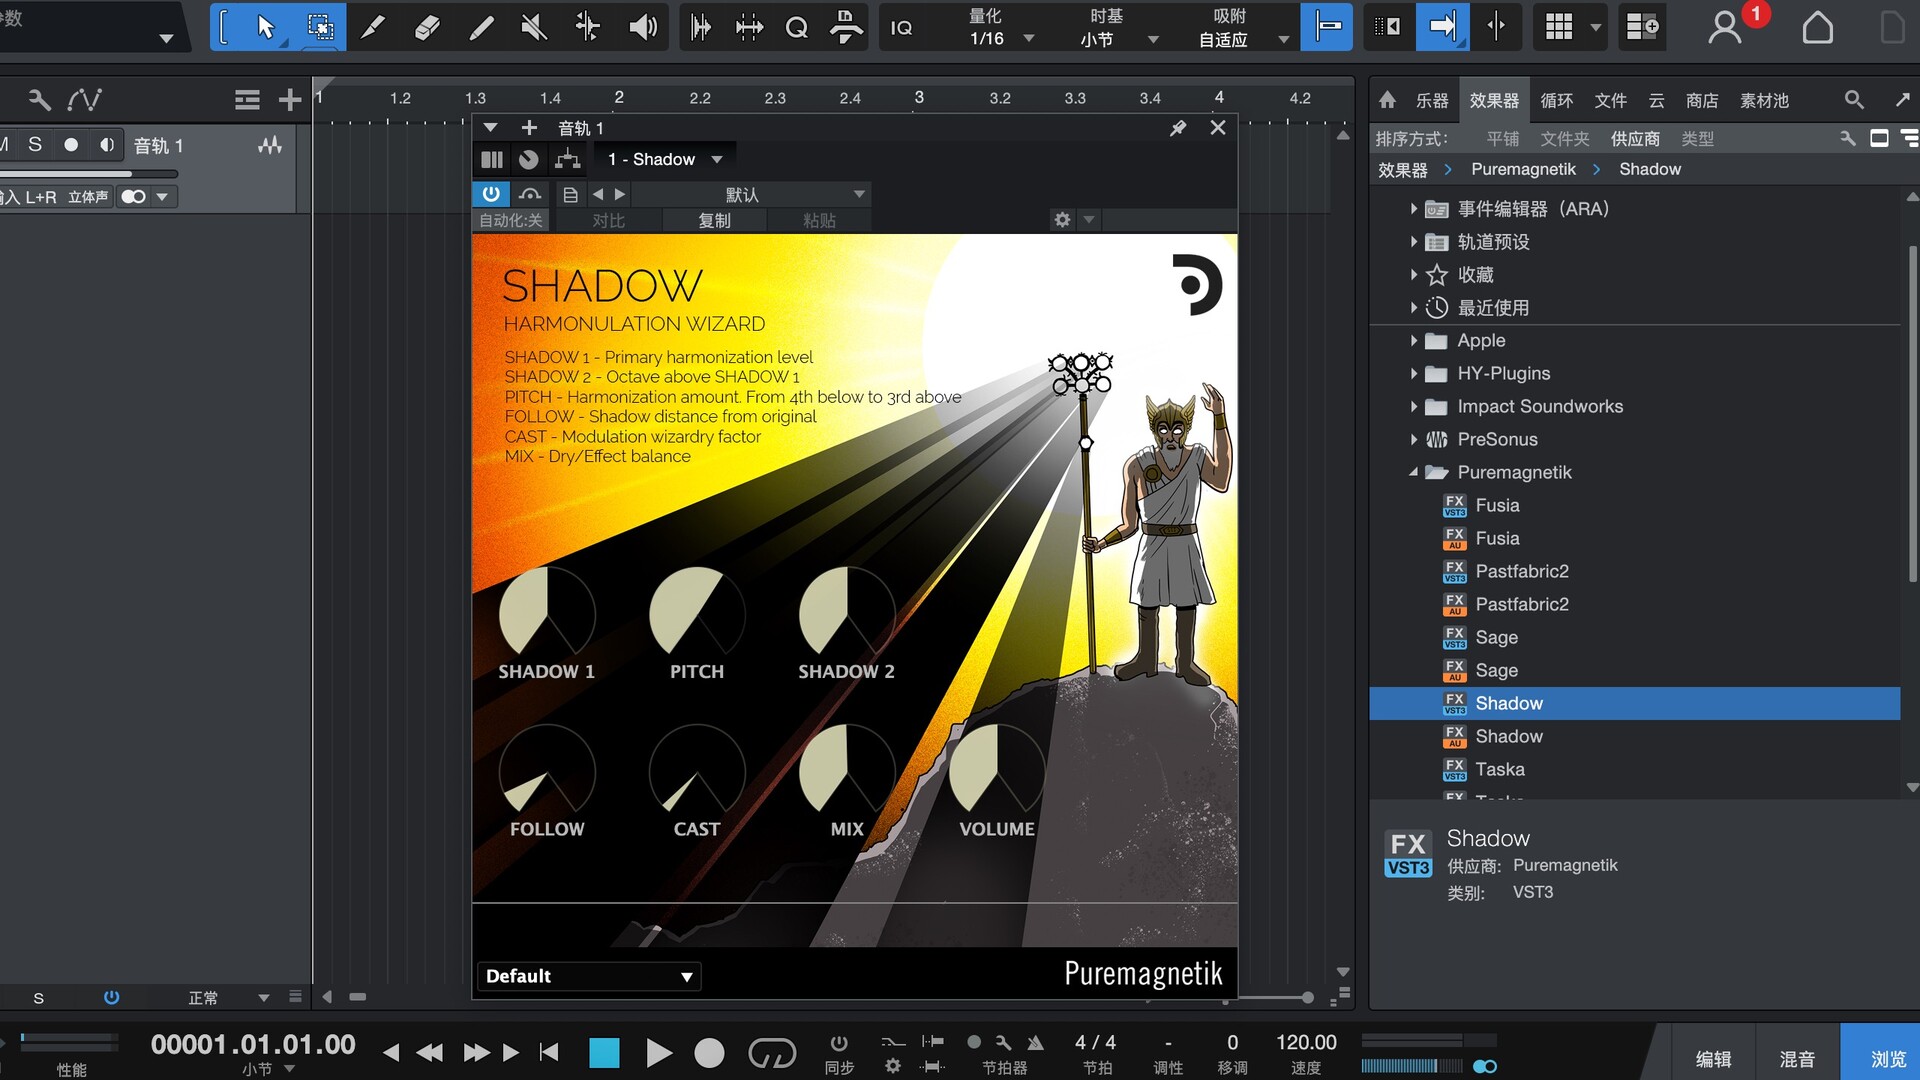
Task: Open metronome settings icon
Action: coord(1003,1042)
